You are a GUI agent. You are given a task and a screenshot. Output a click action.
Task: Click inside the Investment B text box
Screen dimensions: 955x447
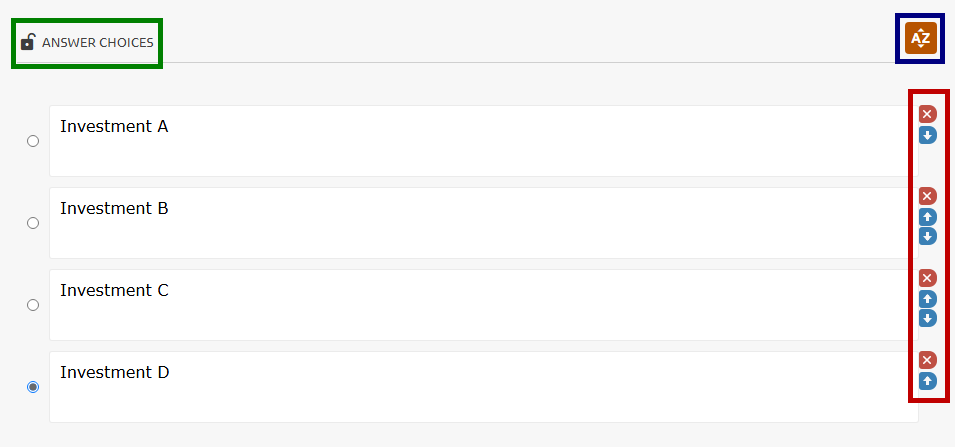coord(483,223)
